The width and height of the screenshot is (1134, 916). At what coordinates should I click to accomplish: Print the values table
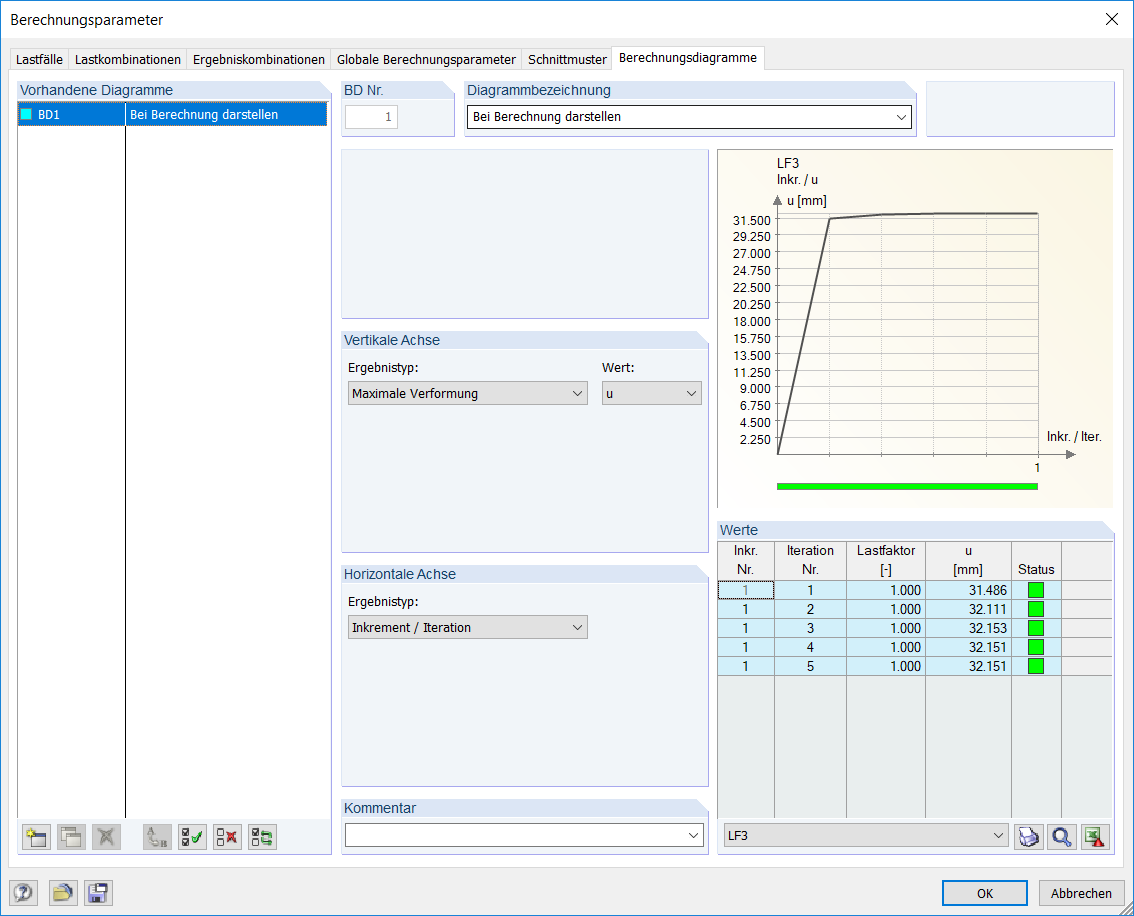1028,836
